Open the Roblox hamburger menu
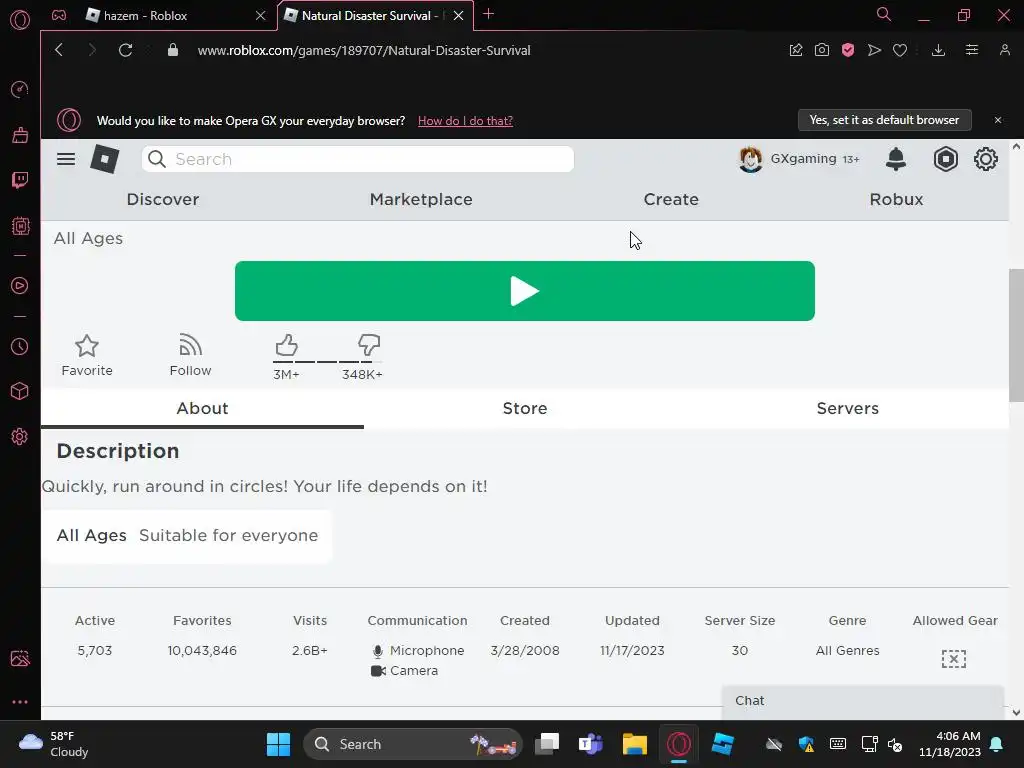The height and width of the screenshot is (768, 1024). (66, 159)
